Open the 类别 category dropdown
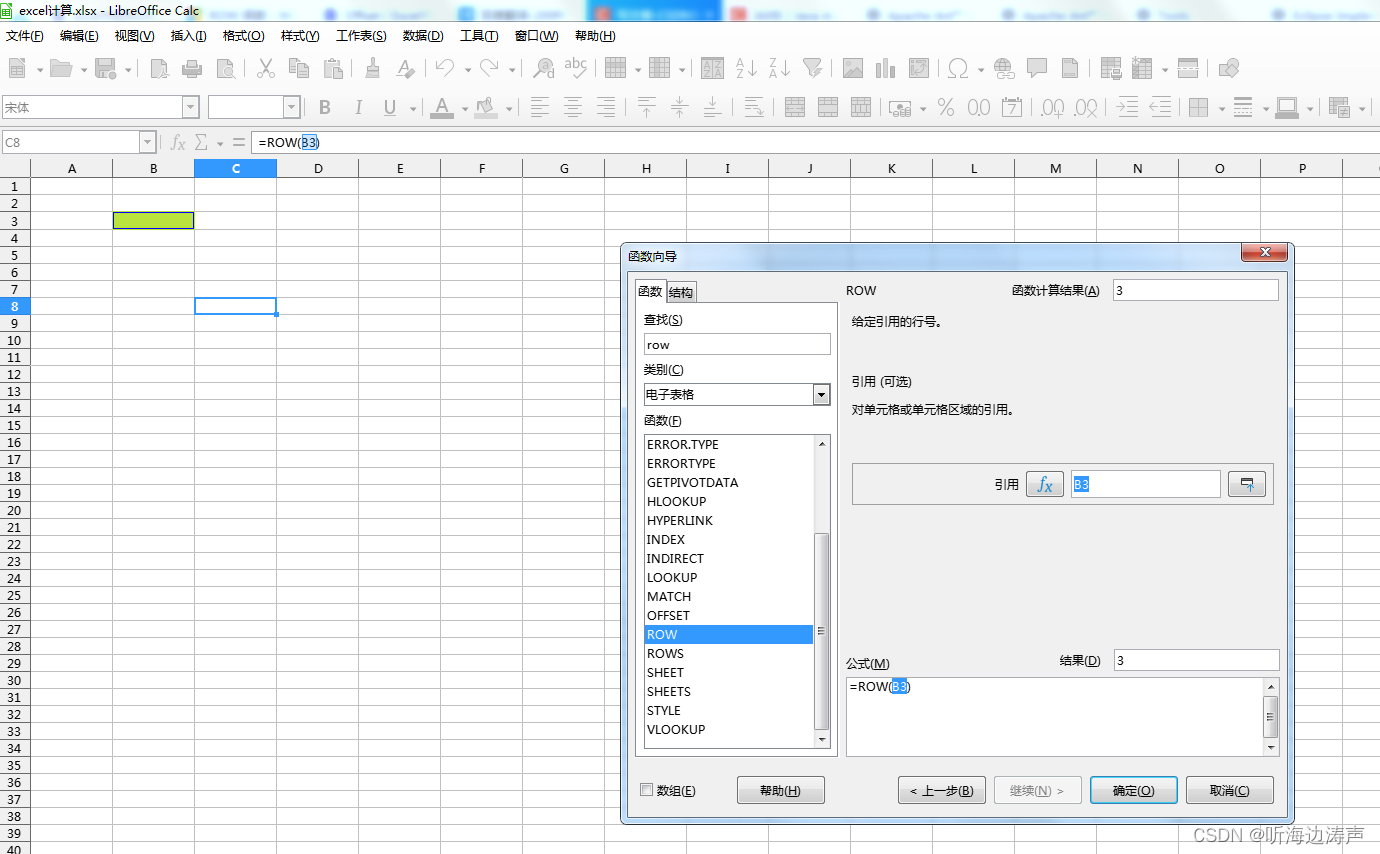Viewport: 1380px width, 854px height. 822,394
